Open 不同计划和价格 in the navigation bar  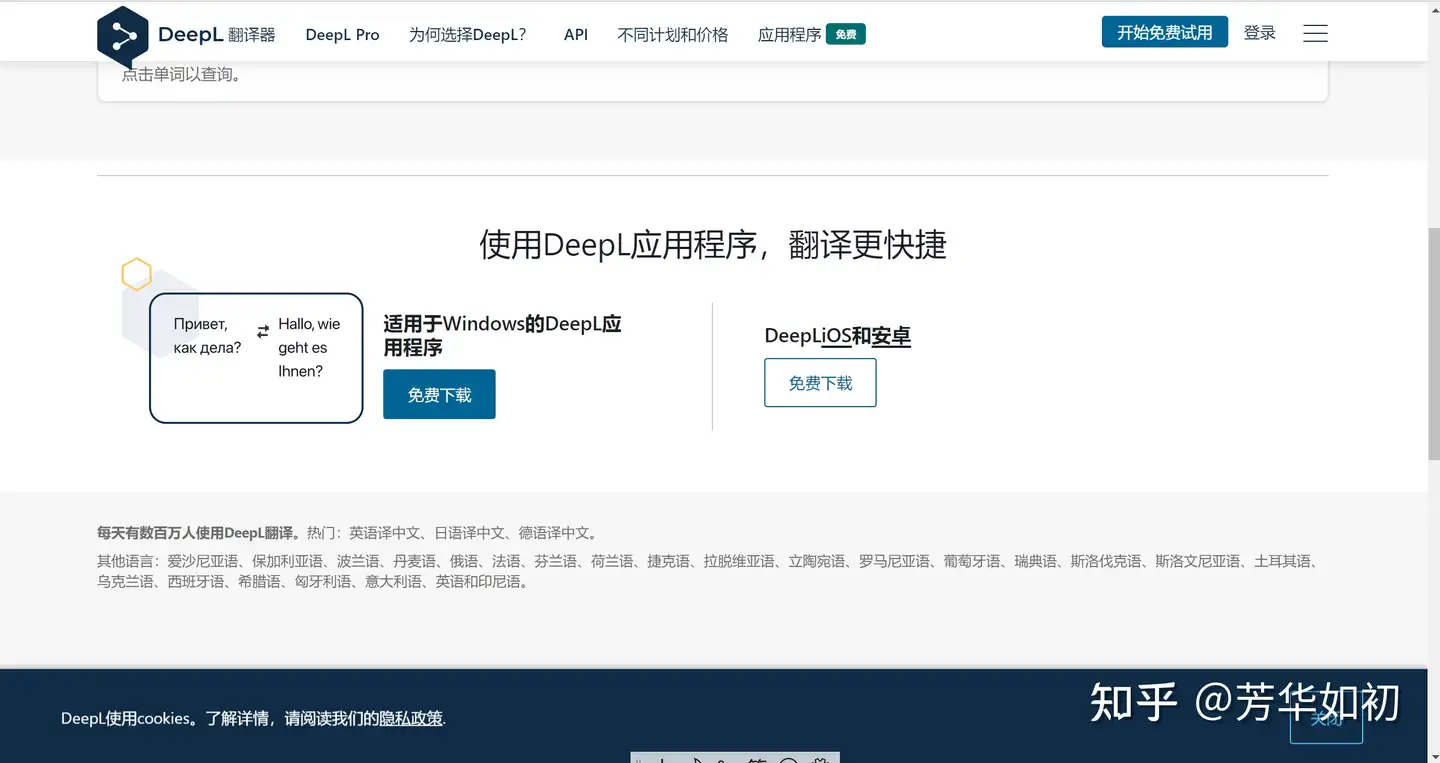(x=672, y=34)
